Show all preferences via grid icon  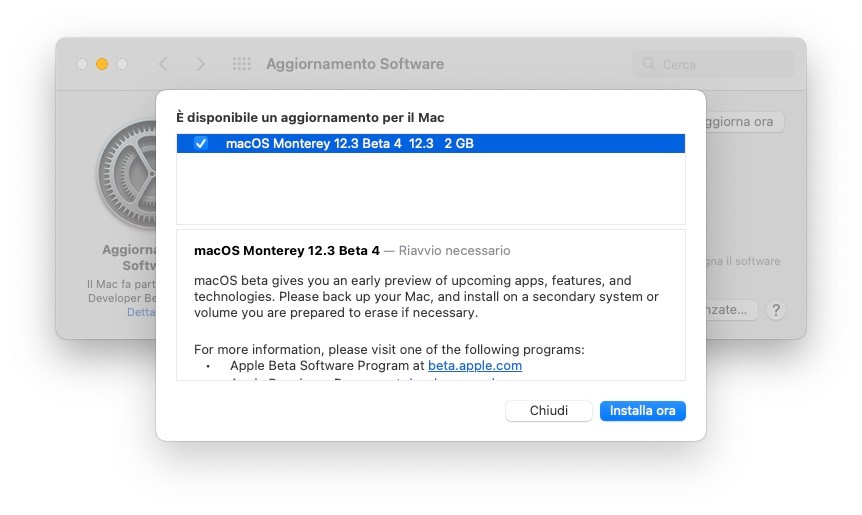(241, 64)
